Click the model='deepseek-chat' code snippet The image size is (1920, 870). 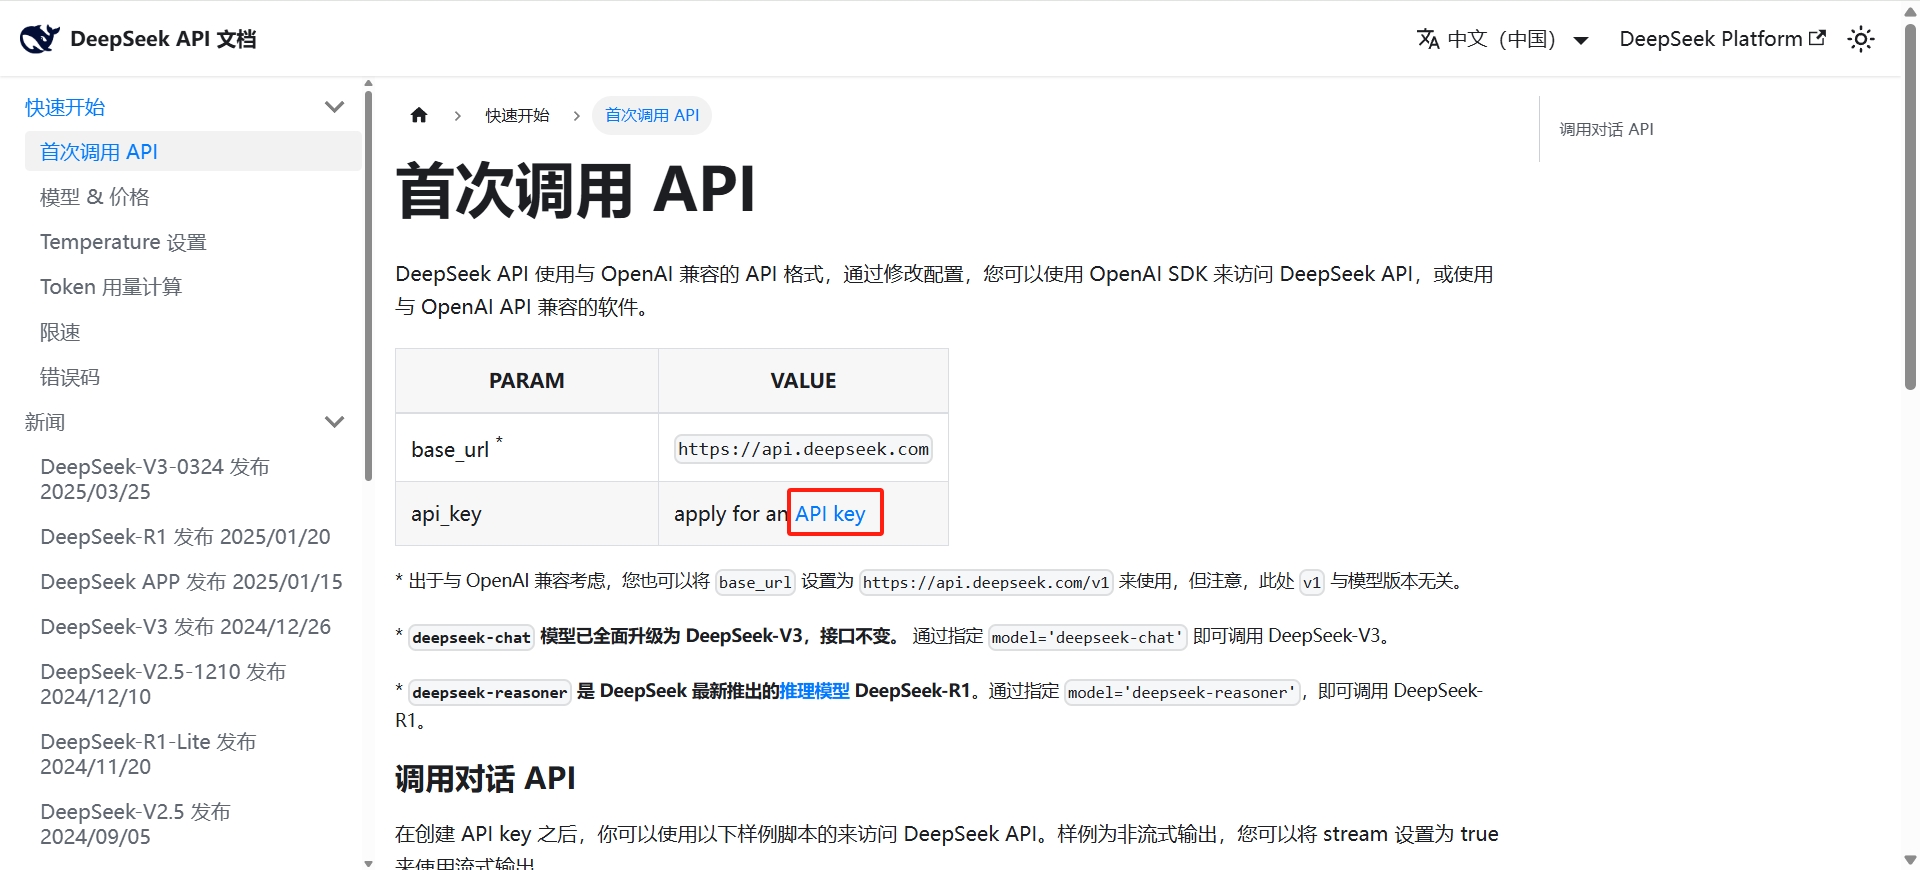(x=1088, y=637)
